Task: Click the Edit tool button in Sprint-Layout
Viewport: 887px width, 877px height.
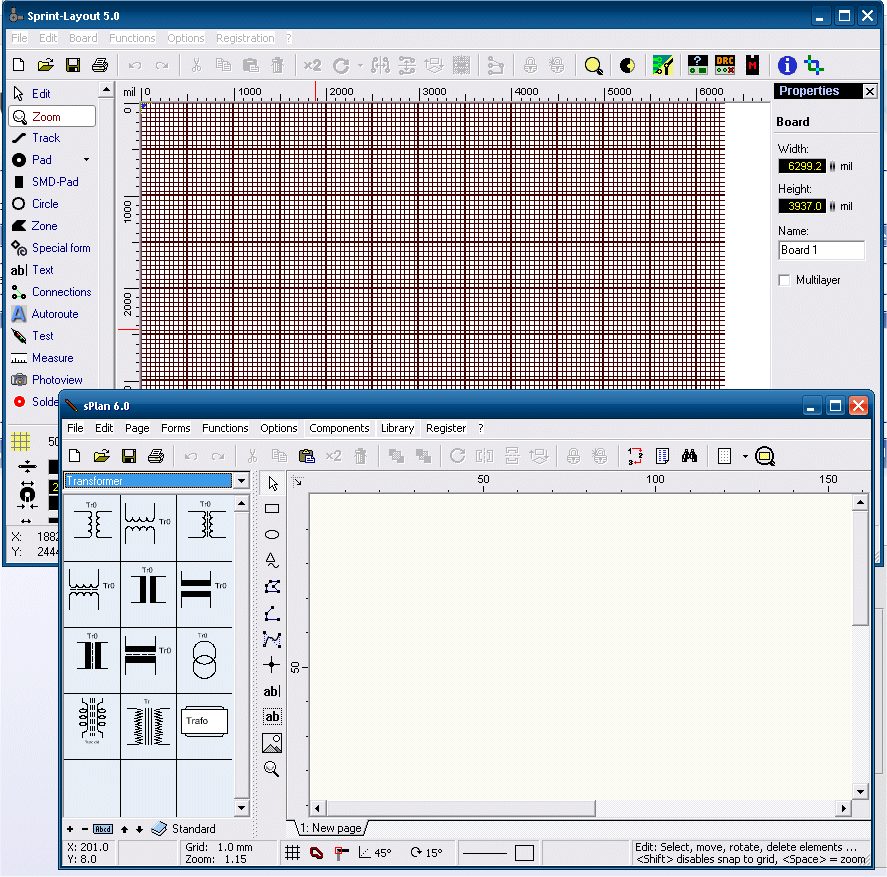Action: 34,94
